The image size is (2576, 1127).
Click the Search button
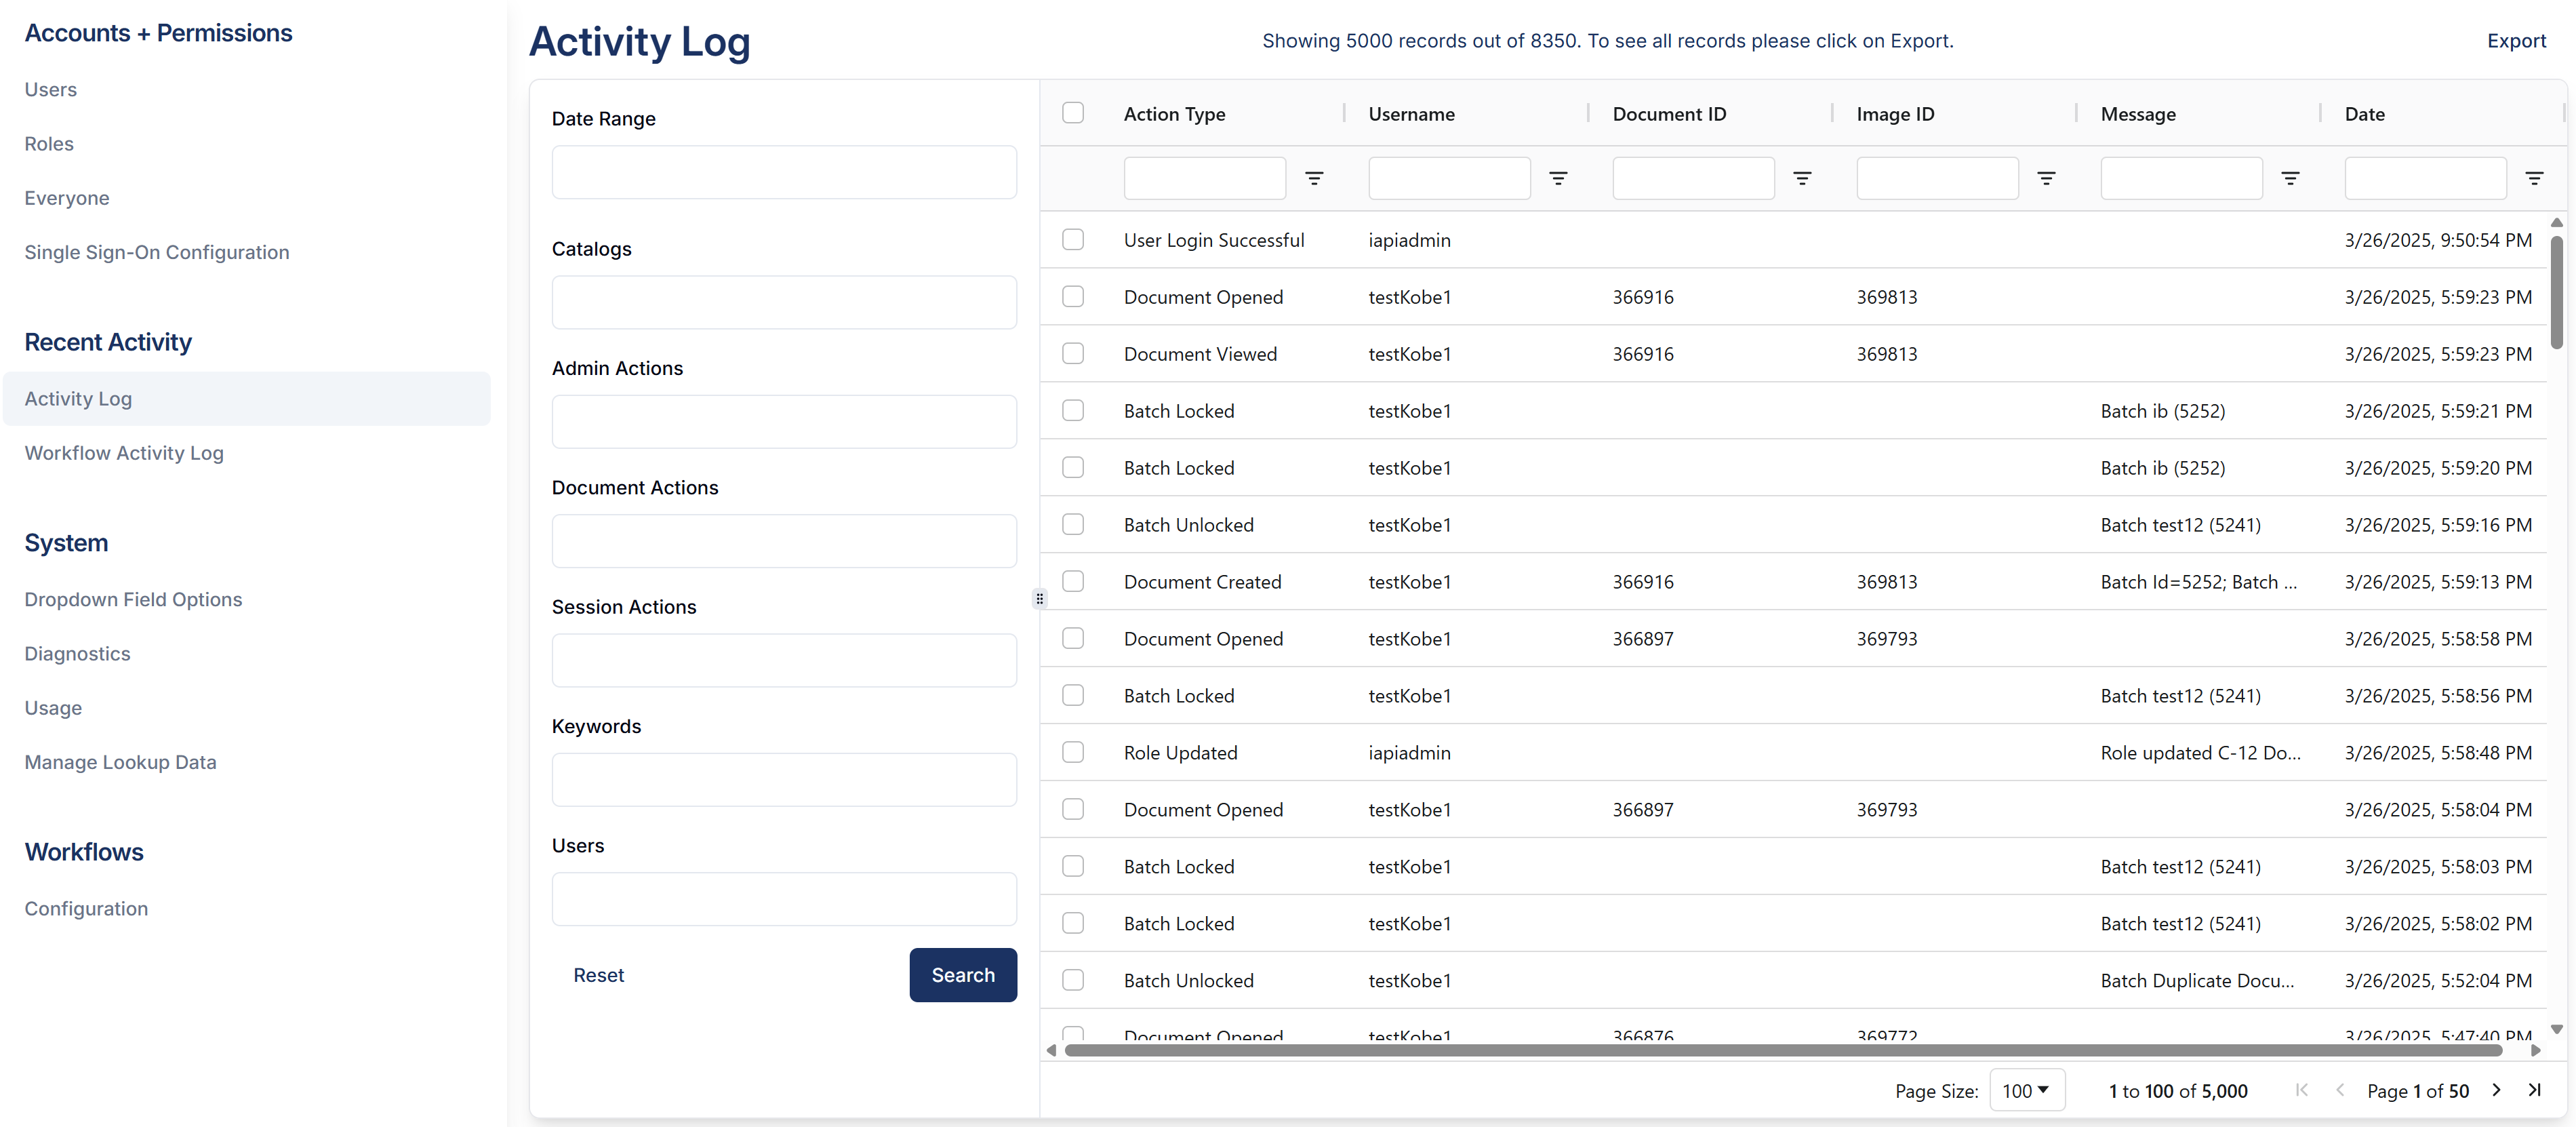click(x=963, y=974)
